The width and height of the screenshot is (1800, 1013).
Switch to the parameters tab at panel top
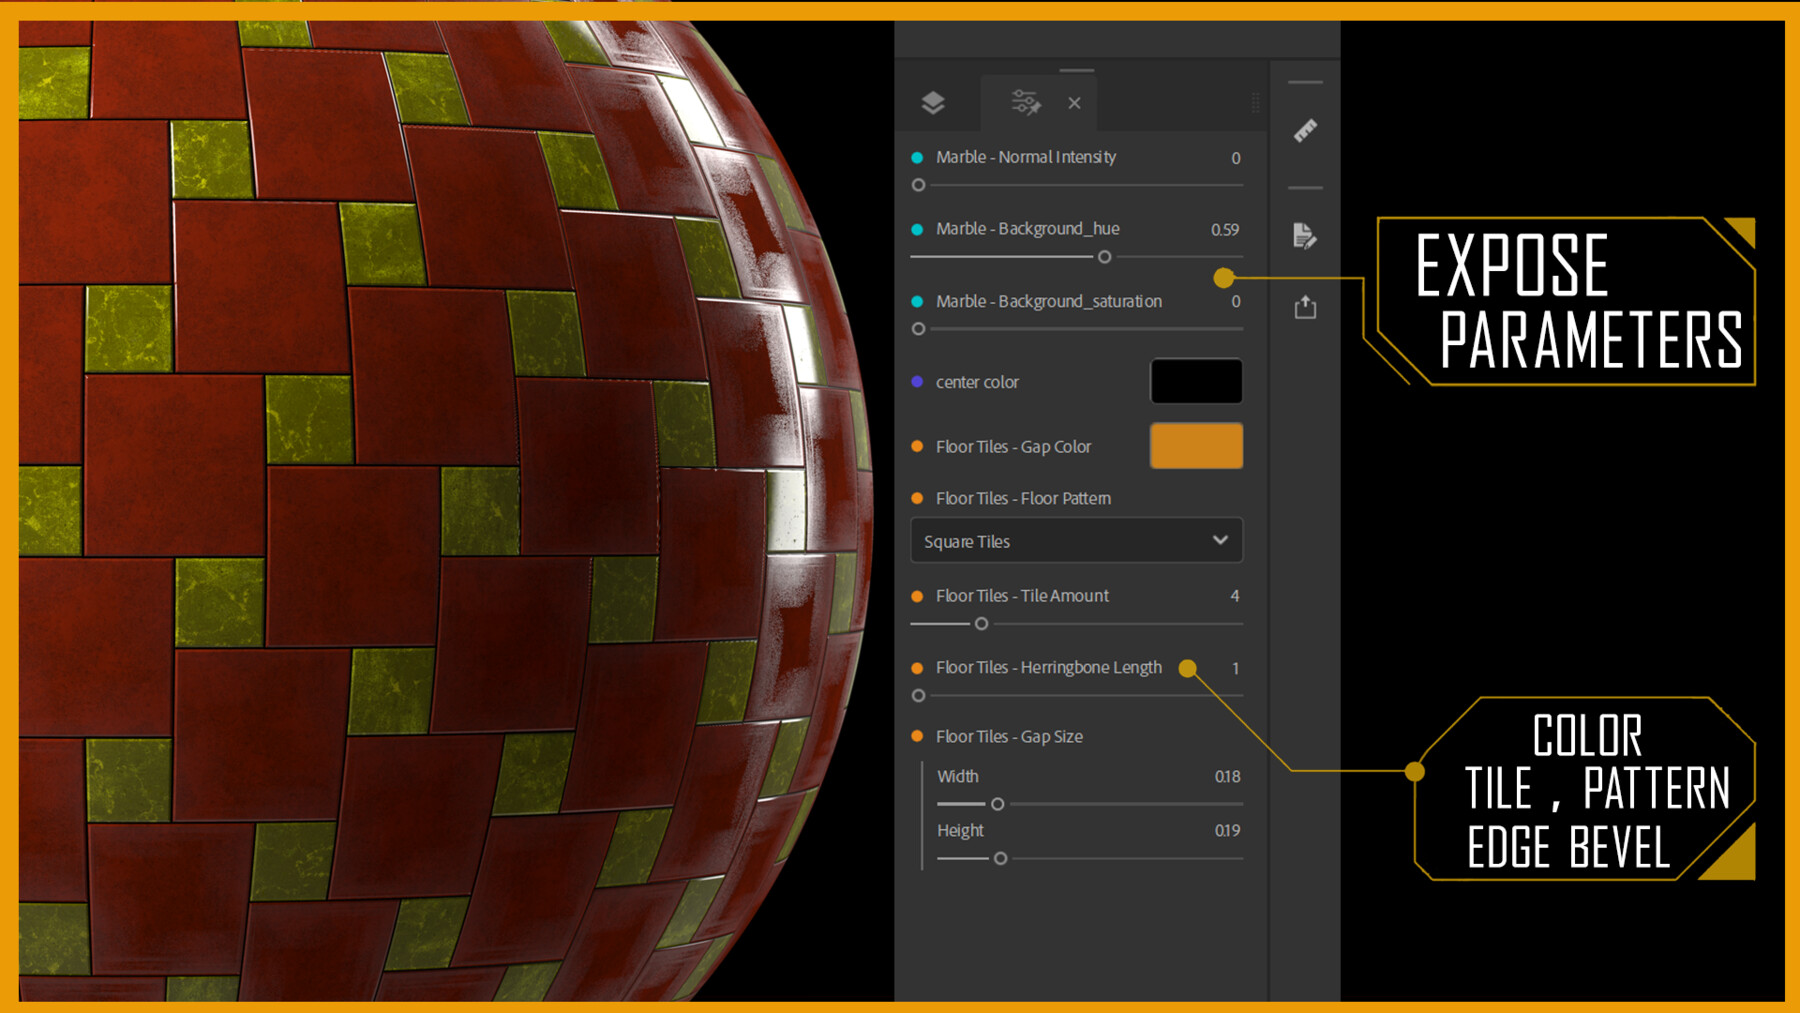tap(1023, 101)
